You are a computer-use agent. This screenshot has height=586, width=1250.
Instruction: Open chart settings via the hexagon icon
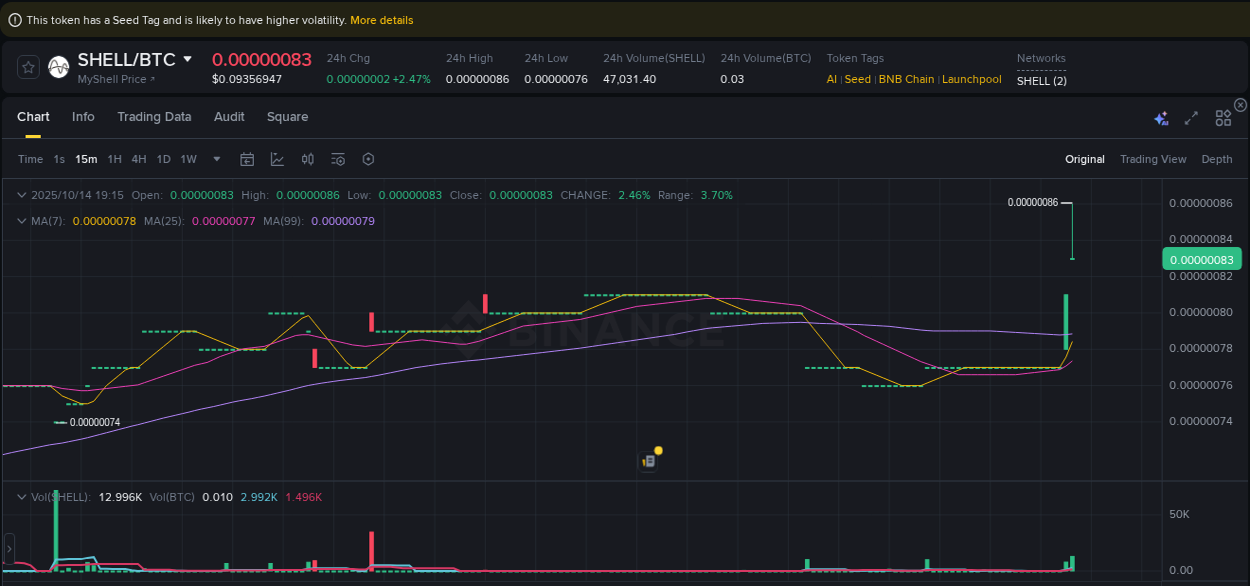(367, 159)
